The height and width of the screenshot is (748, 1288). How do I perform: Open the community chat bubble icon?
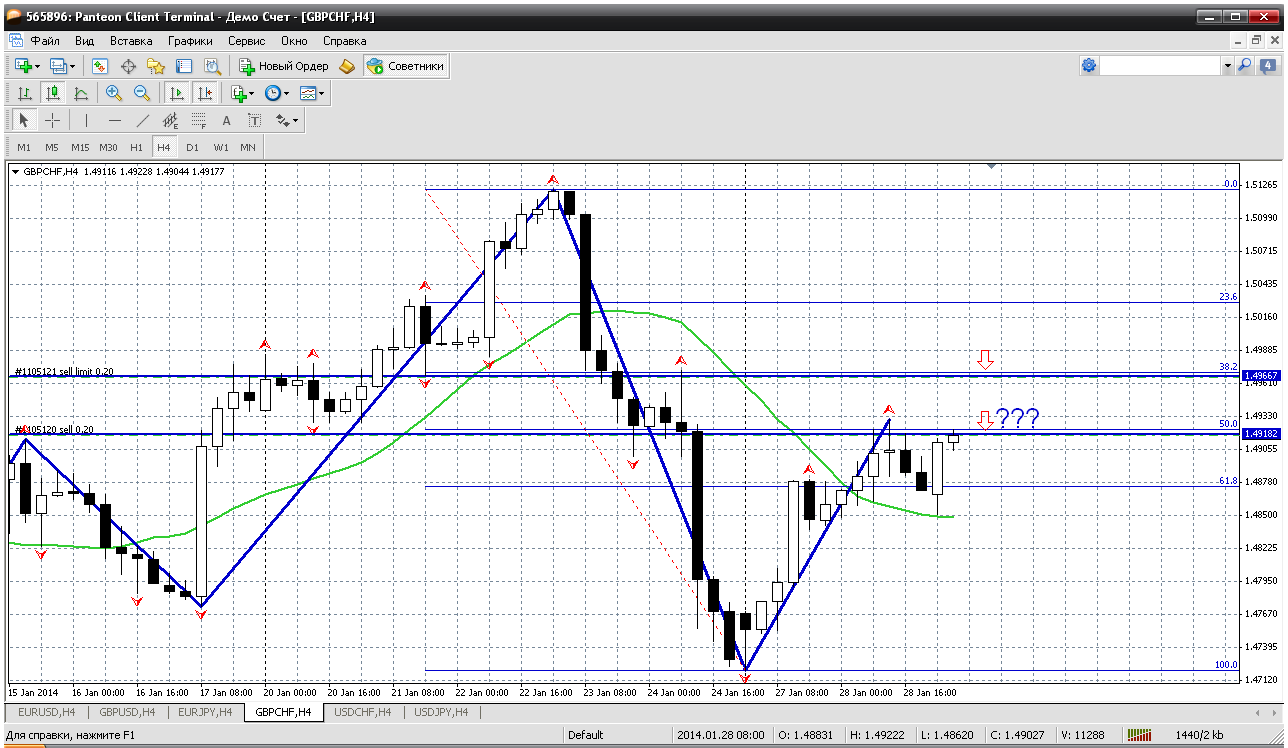click(x=1267, y=65)
